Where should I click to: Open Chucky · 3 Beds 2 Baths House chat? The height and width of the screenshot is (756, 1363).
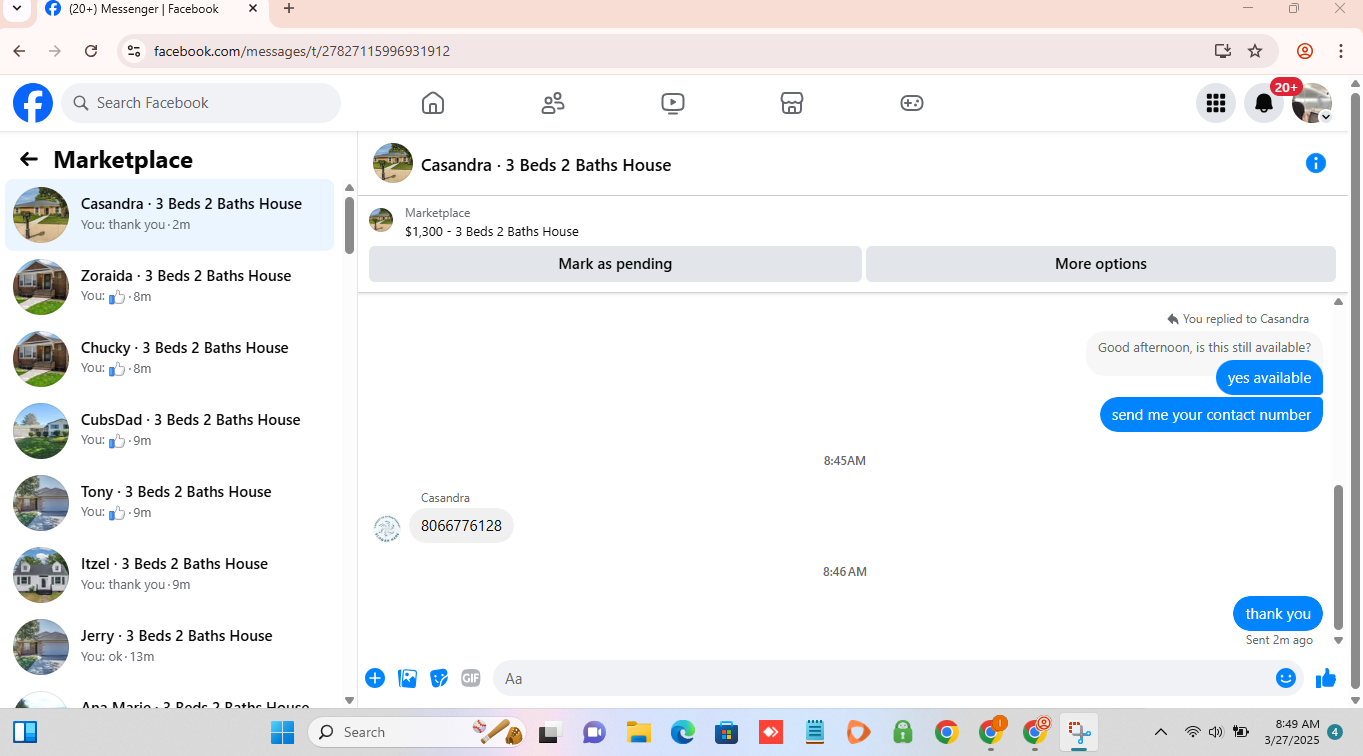point(170,359)
